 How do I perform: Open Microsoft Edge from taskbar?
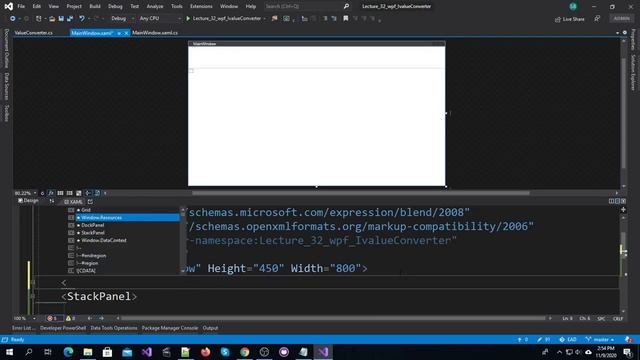coord(68,352)
